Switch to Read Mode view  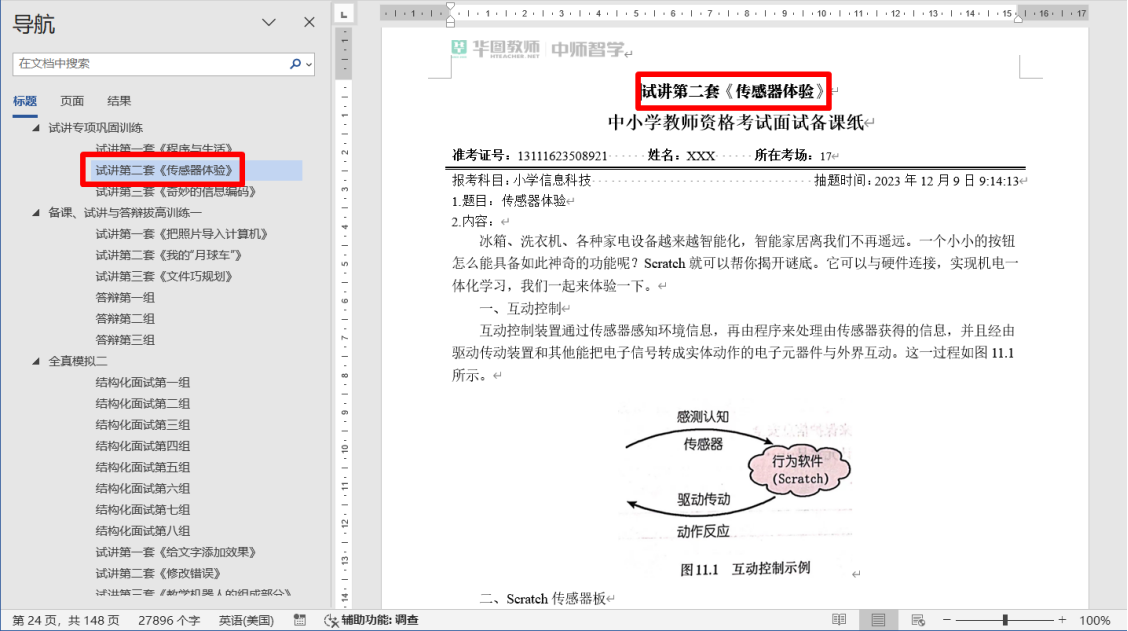(839, 620)
